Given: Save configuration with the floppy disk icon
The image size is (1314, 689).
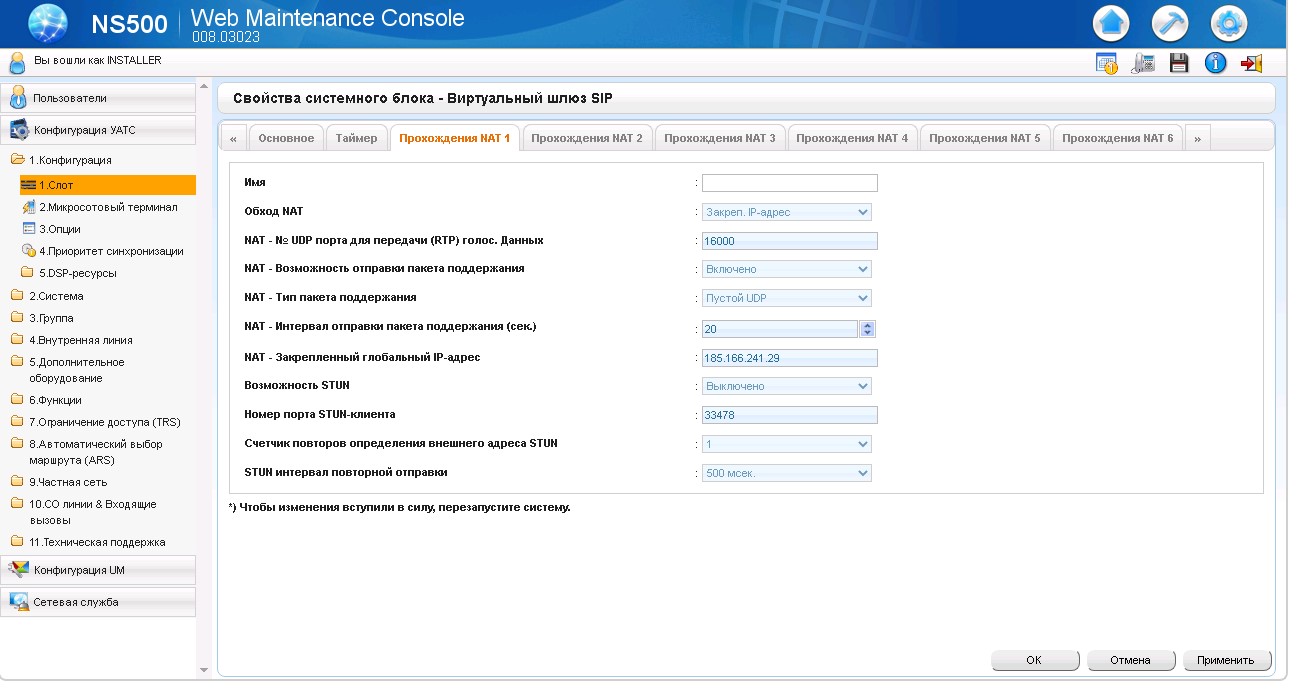Looking at the screenshot, I should tap(1179, 63).
